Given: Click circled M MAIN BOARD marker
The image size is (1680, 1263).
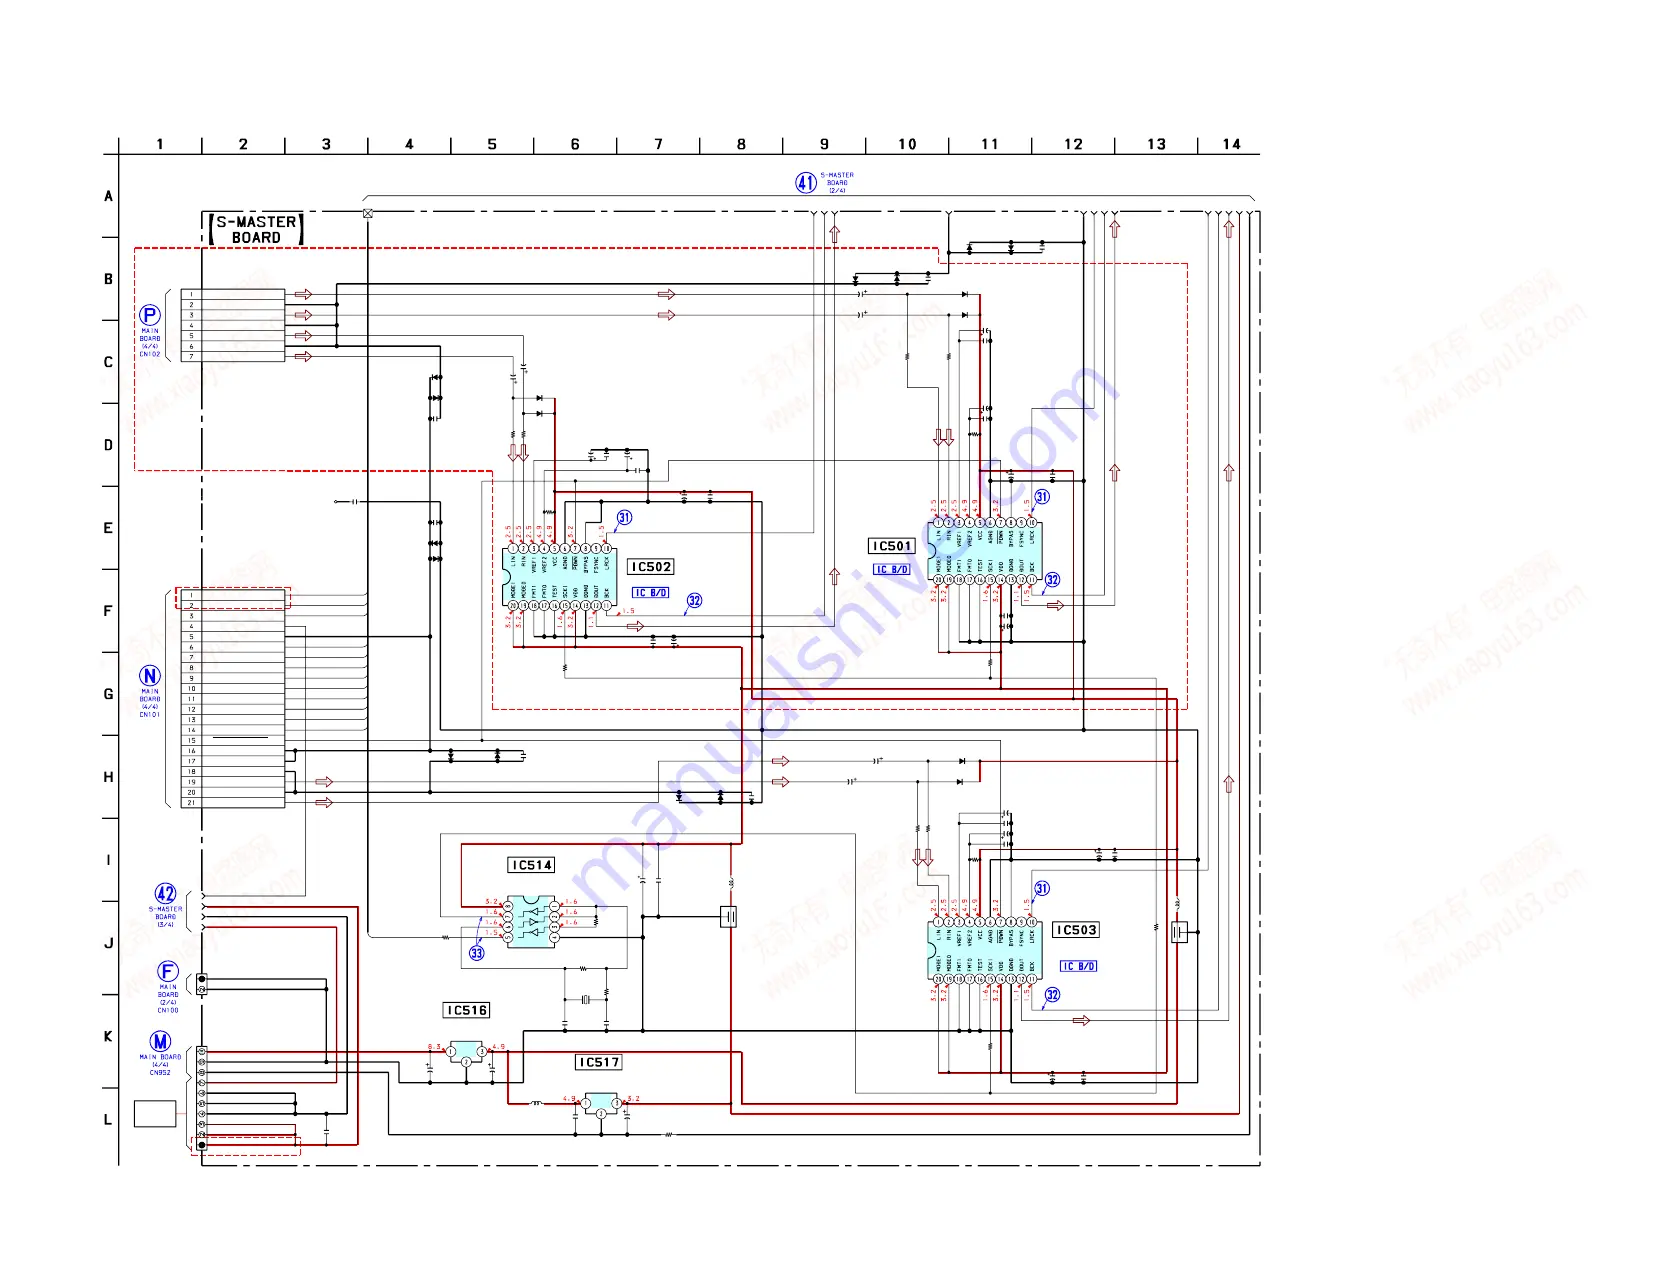Looking at the screenshot, I should pos(160,1042).
